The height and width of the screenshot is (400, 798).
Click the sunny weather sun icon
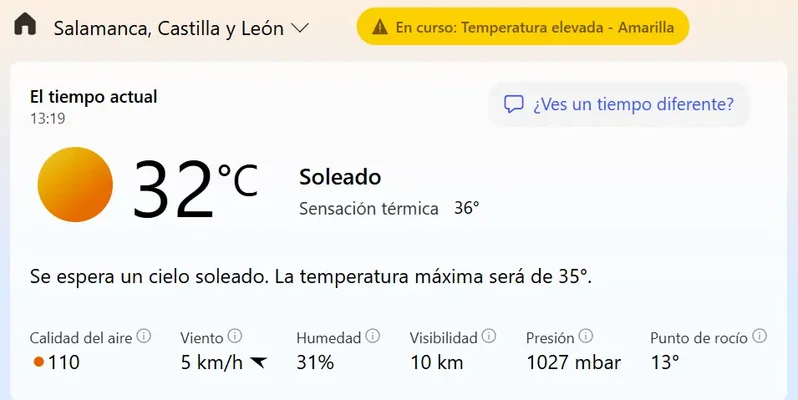tap(75, 184)
